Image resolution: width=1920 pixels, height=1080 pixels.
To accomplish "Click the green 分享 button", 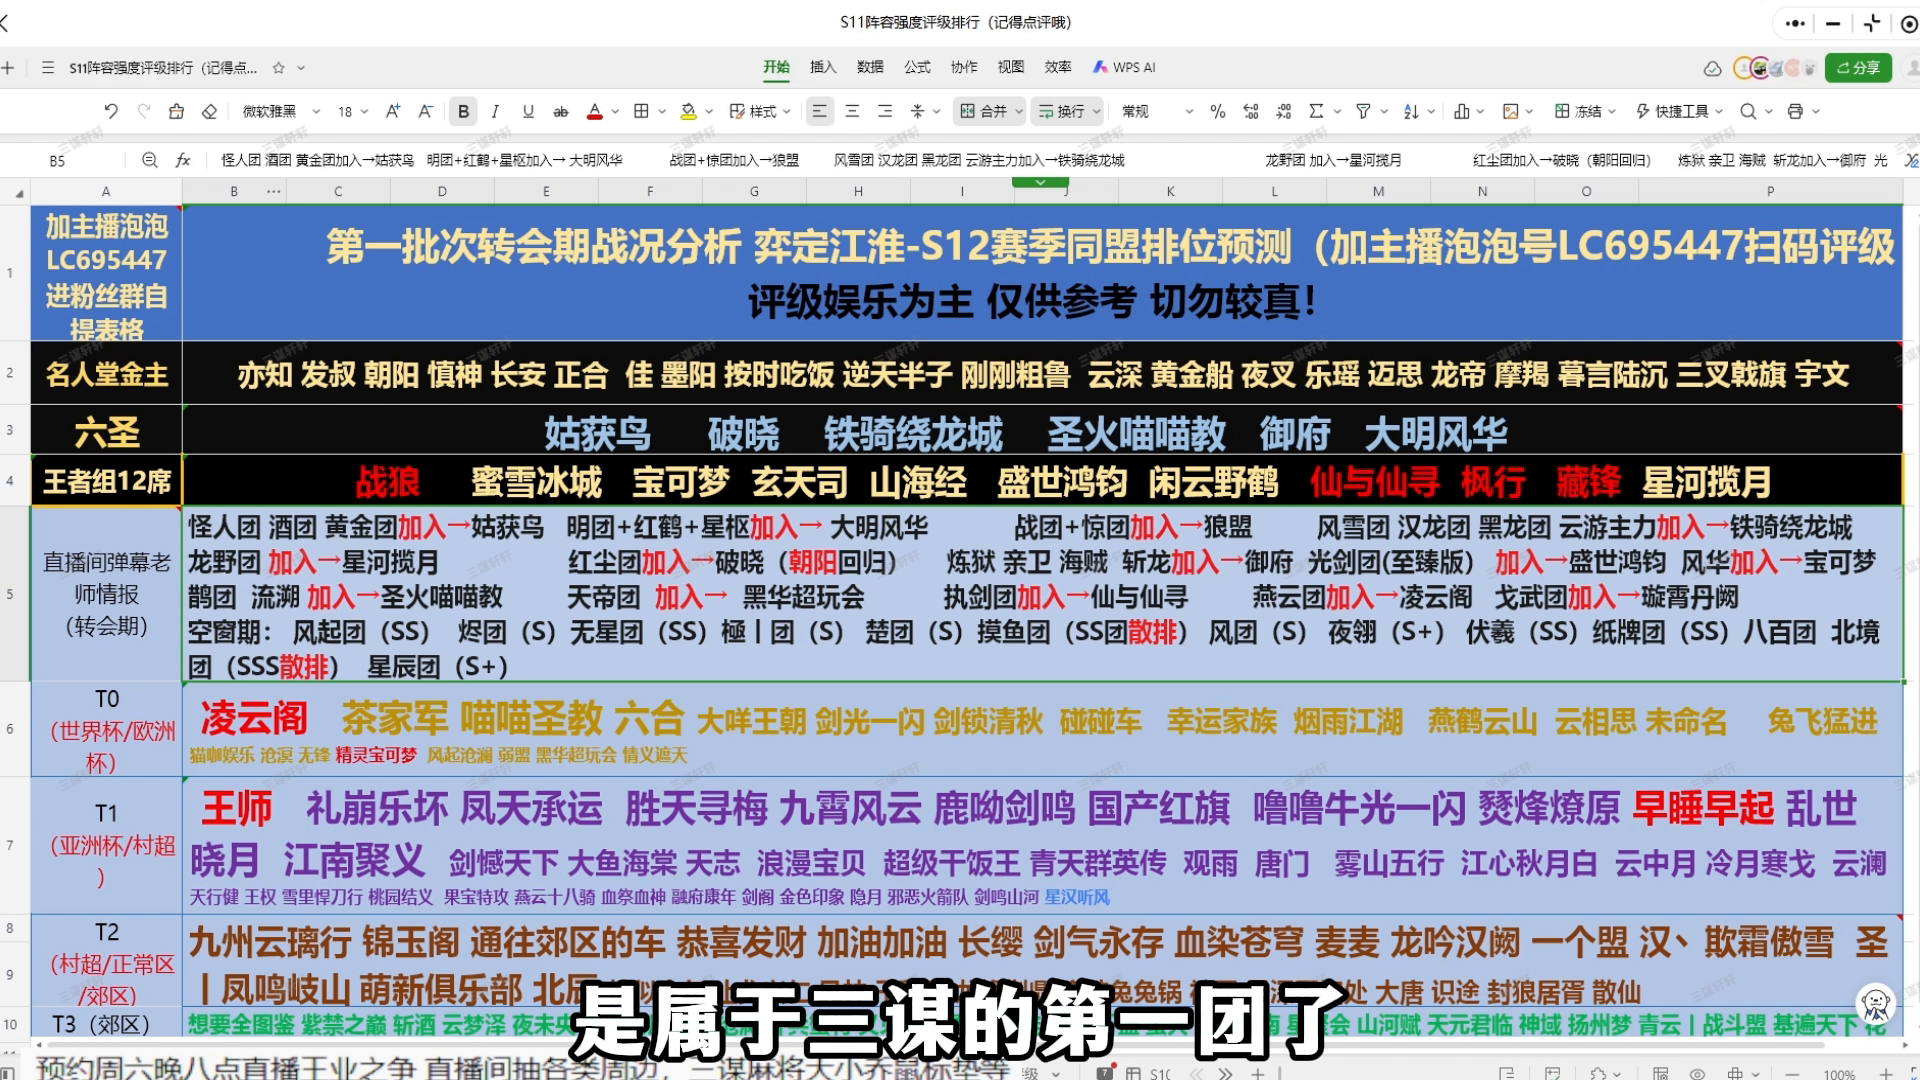I will [x=1857, y=67].
